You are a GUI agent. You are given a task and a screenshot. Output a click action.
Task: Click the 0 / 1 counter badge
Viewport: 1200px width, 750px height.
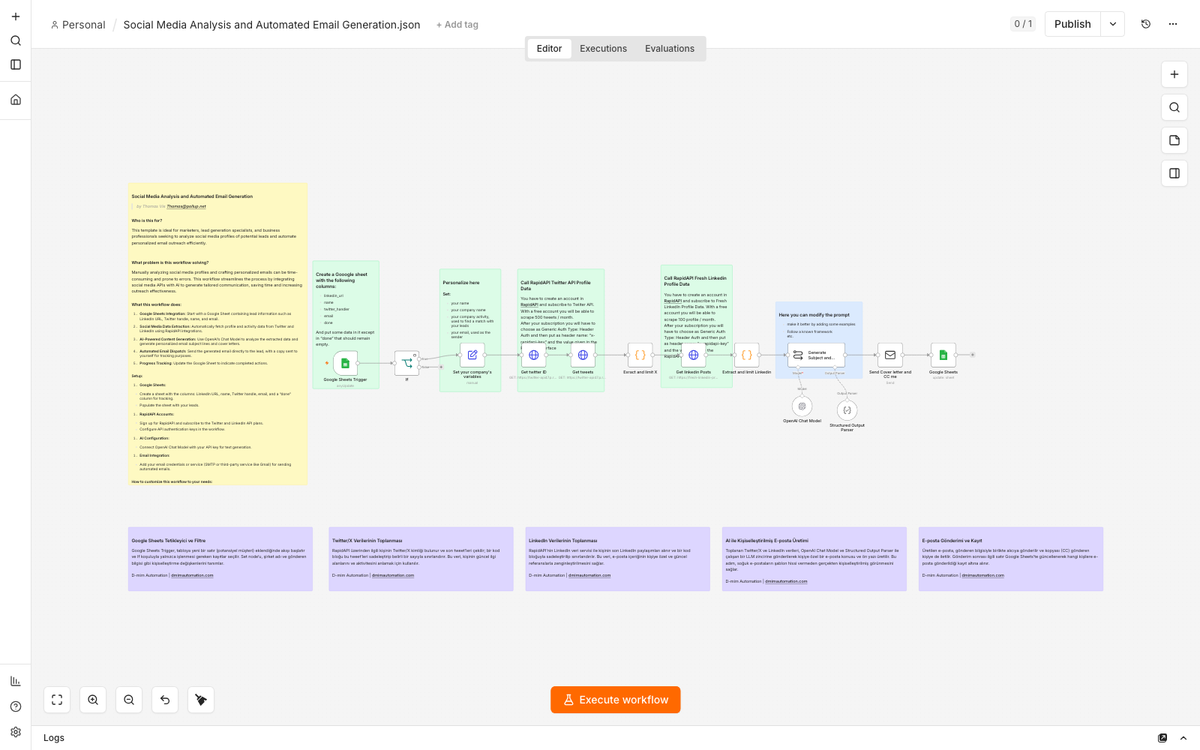(1023, 24)
